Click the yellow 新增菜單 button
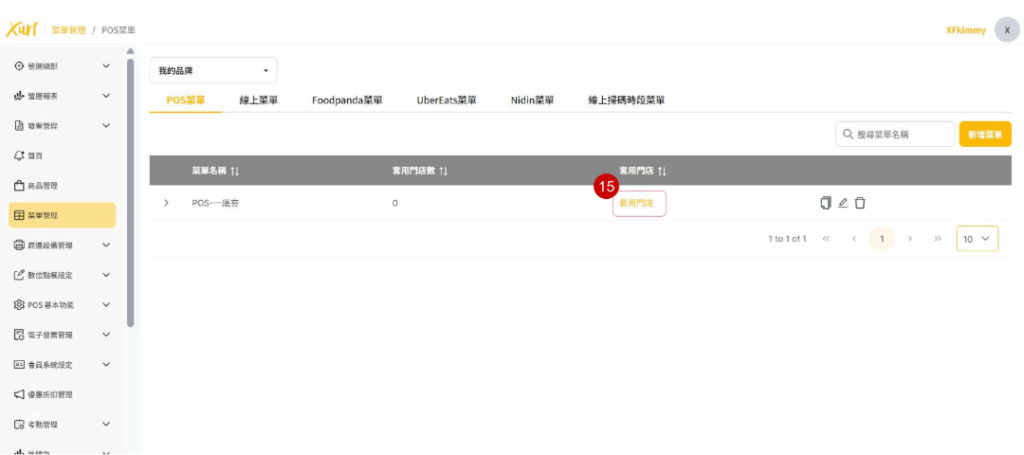This screenshot has height=455, width=1024. point(984,134)
